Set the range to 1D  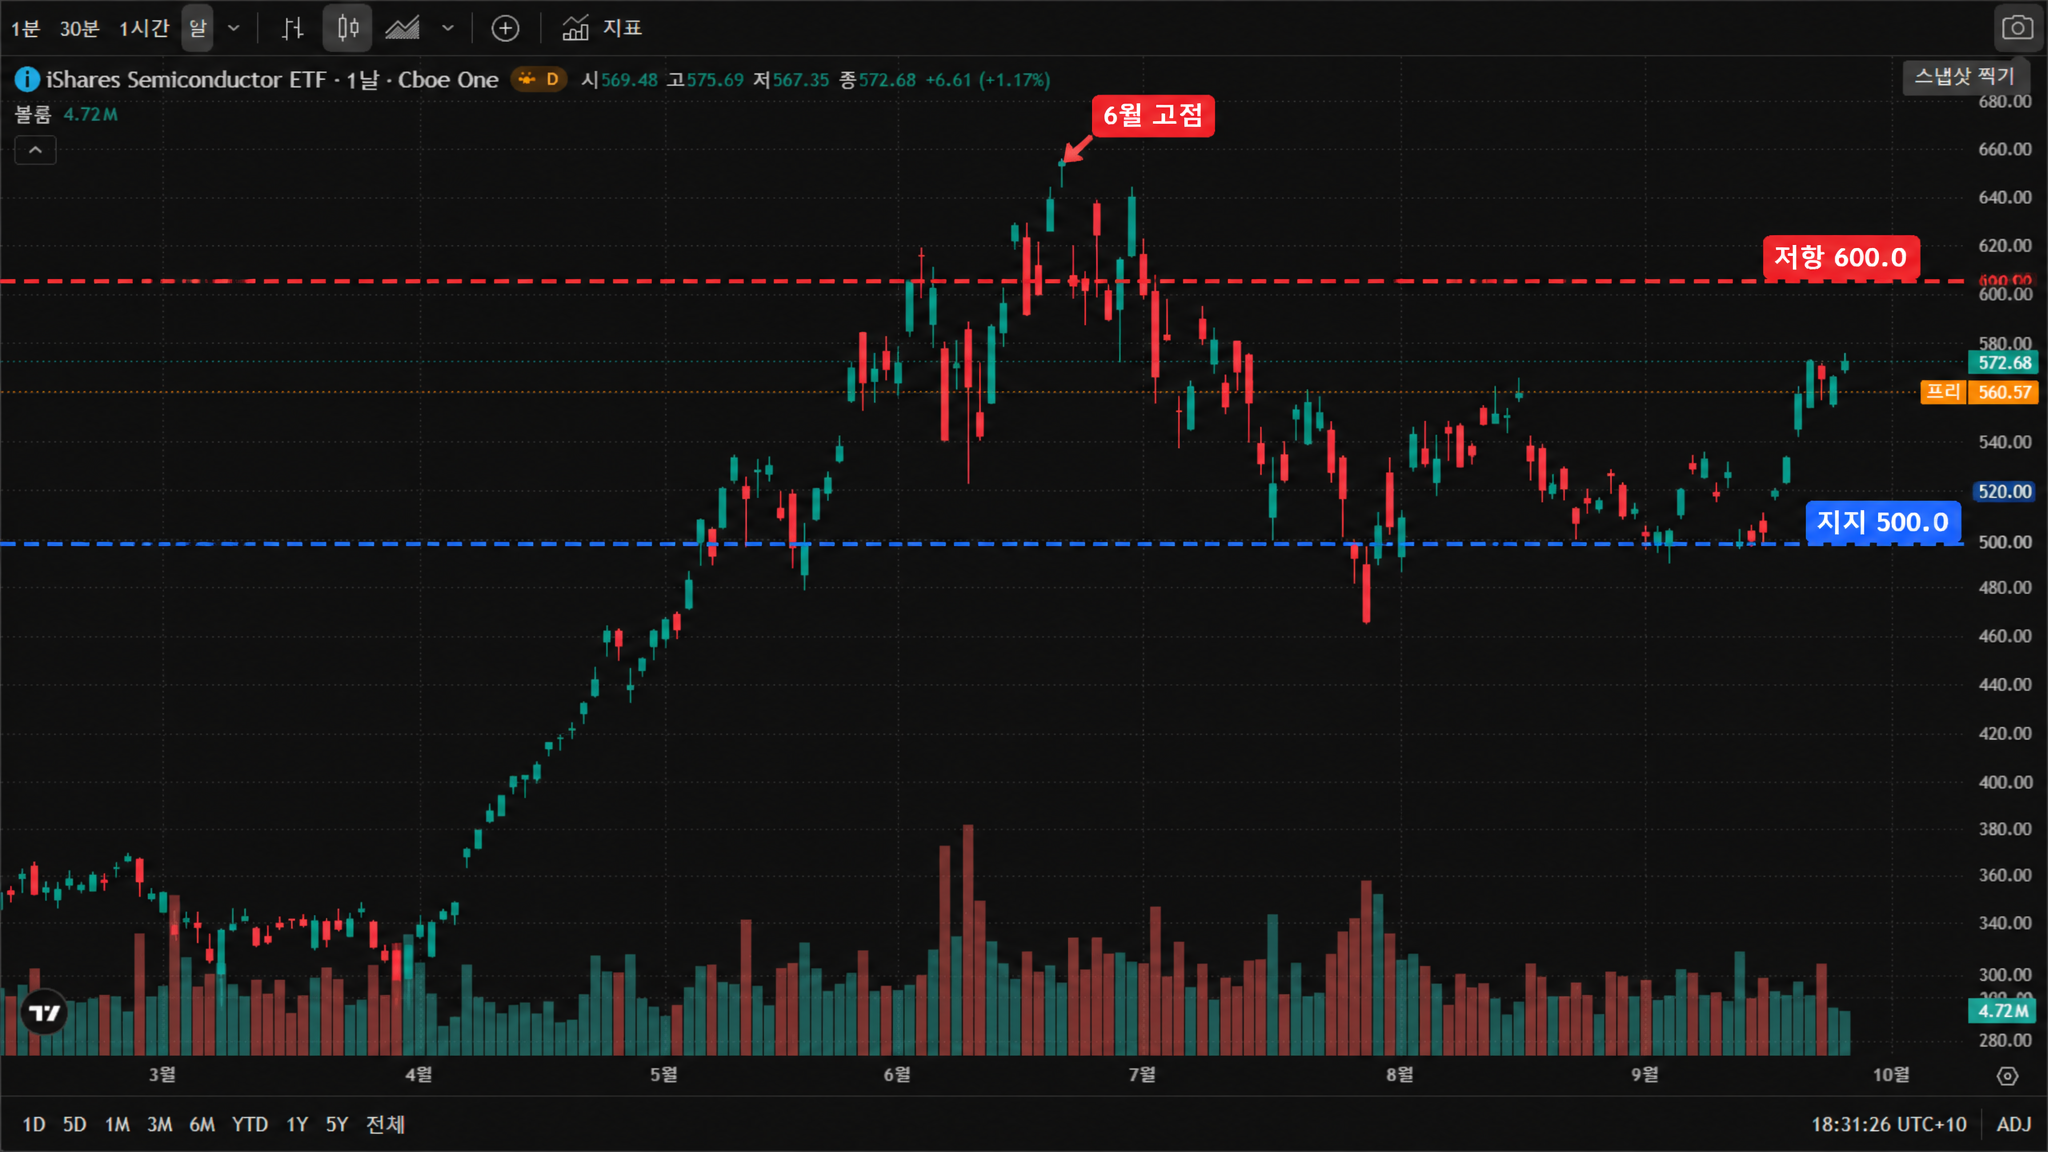pos(34,1124)
